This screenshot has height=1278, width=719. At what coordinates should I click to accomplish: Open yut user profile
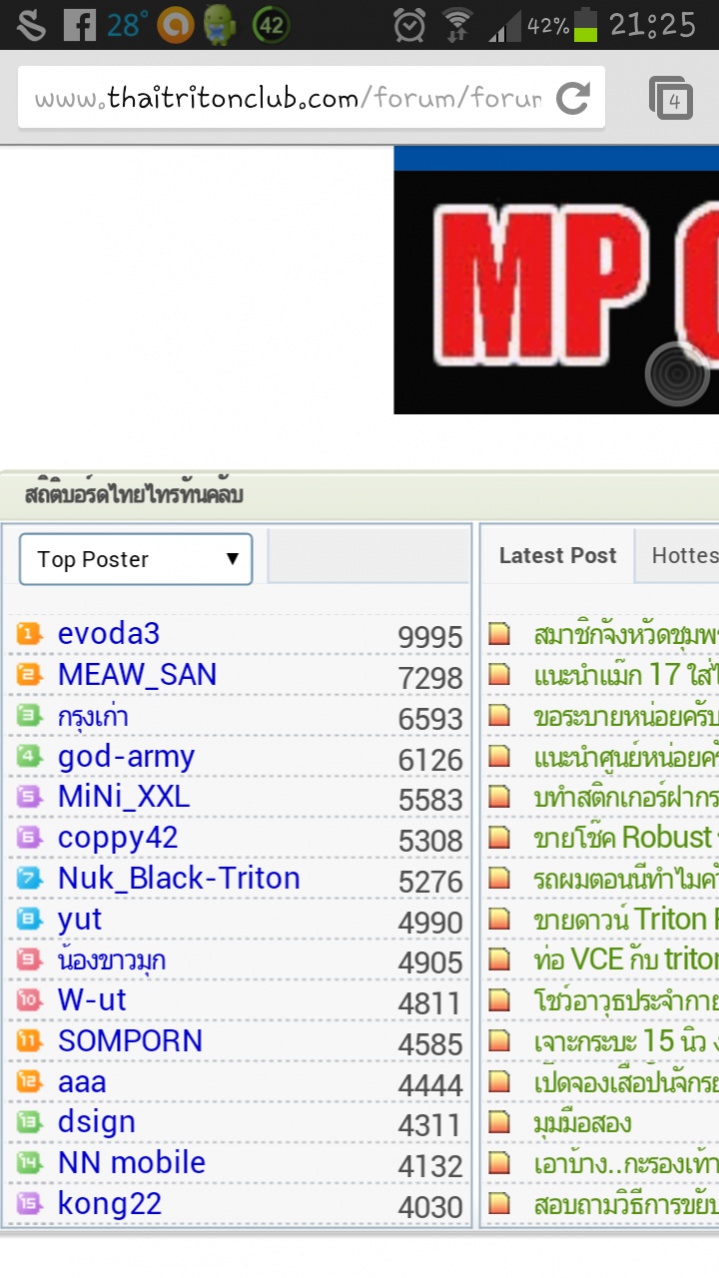pos(80,920)
